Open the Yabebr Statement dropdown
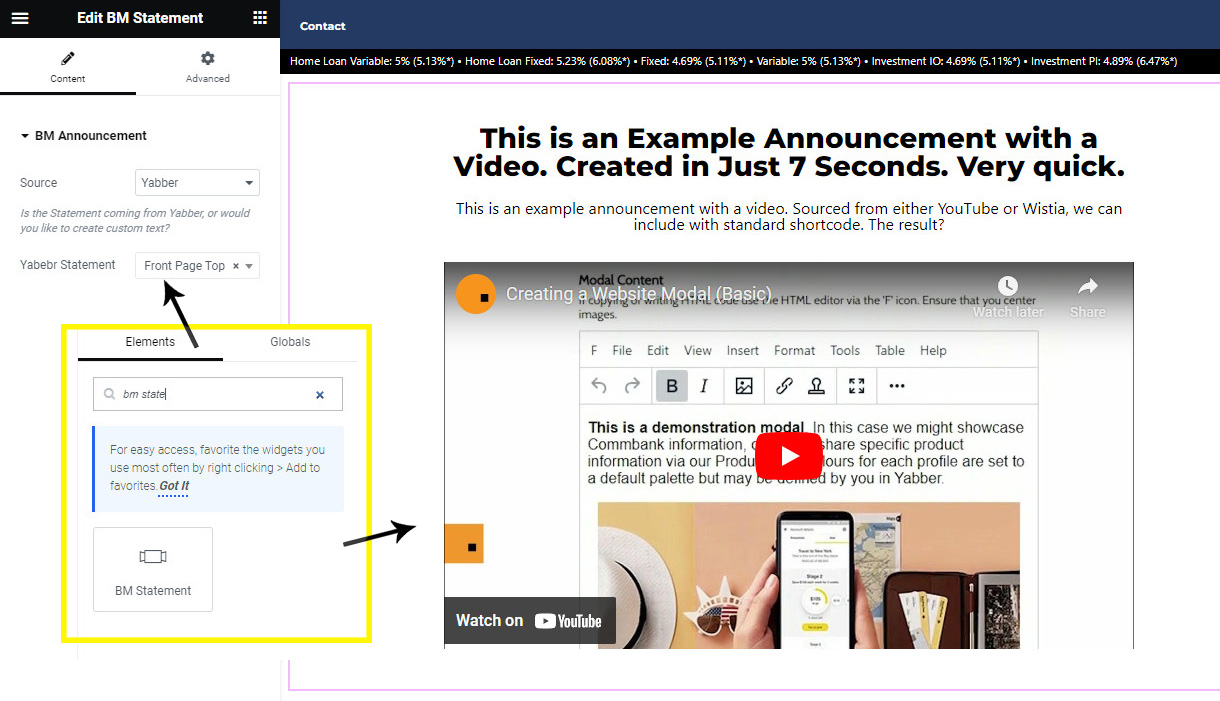Screen dimensions: 1220x701 (x=197, y=266)
